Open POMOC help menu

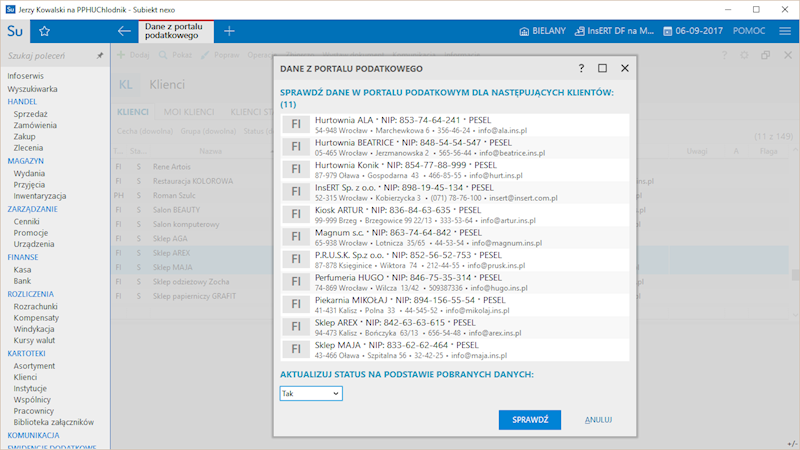point(749,31)
